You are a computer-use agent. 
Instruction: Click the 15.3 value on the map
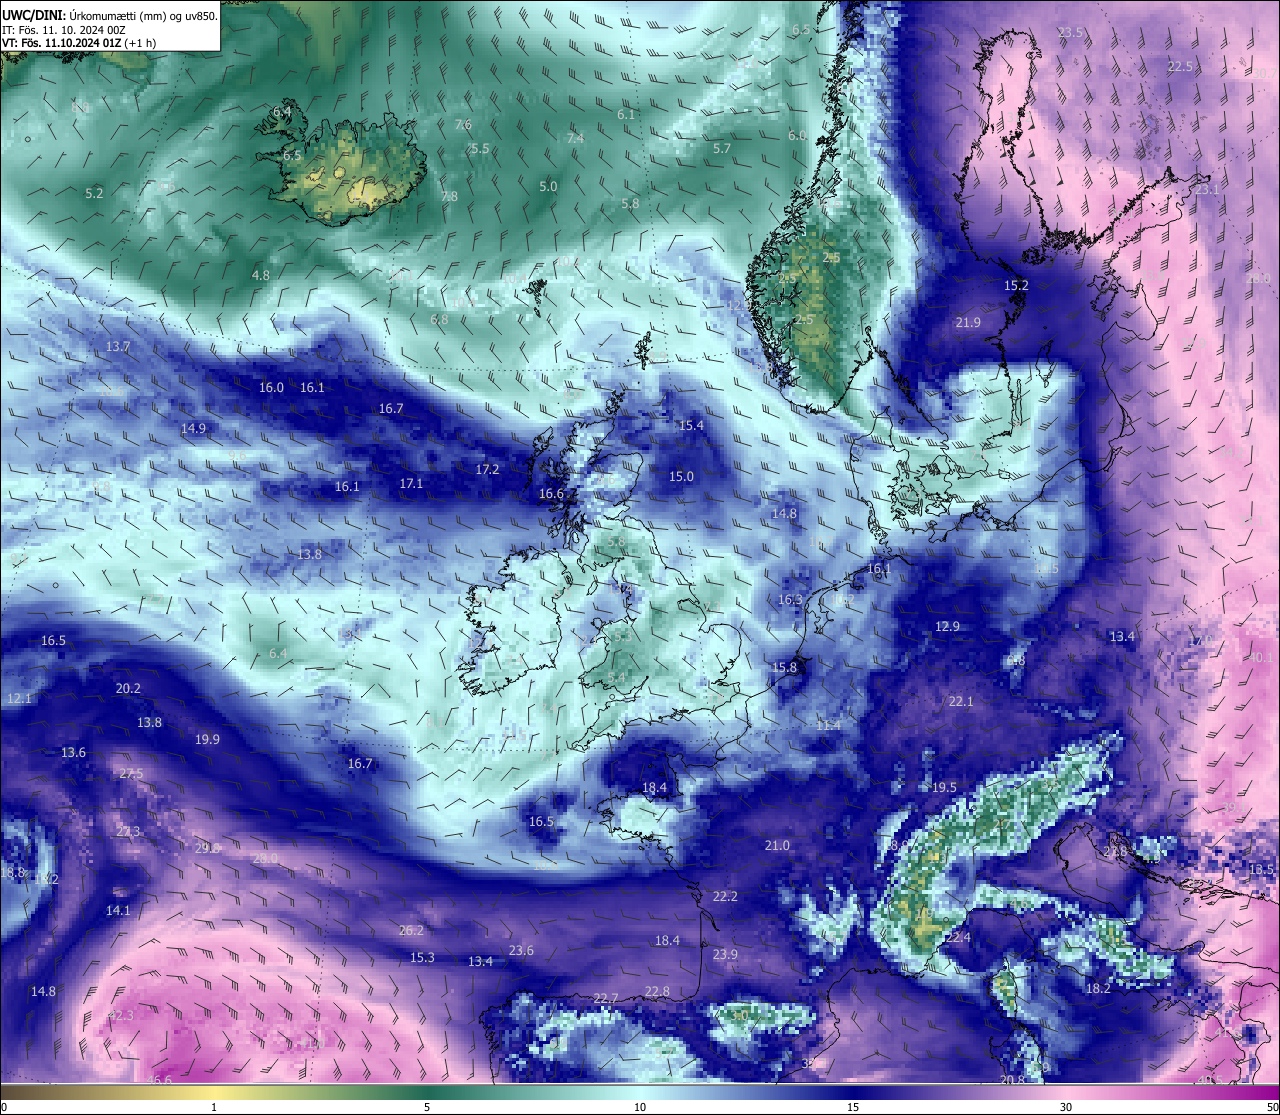click(422, 957)
